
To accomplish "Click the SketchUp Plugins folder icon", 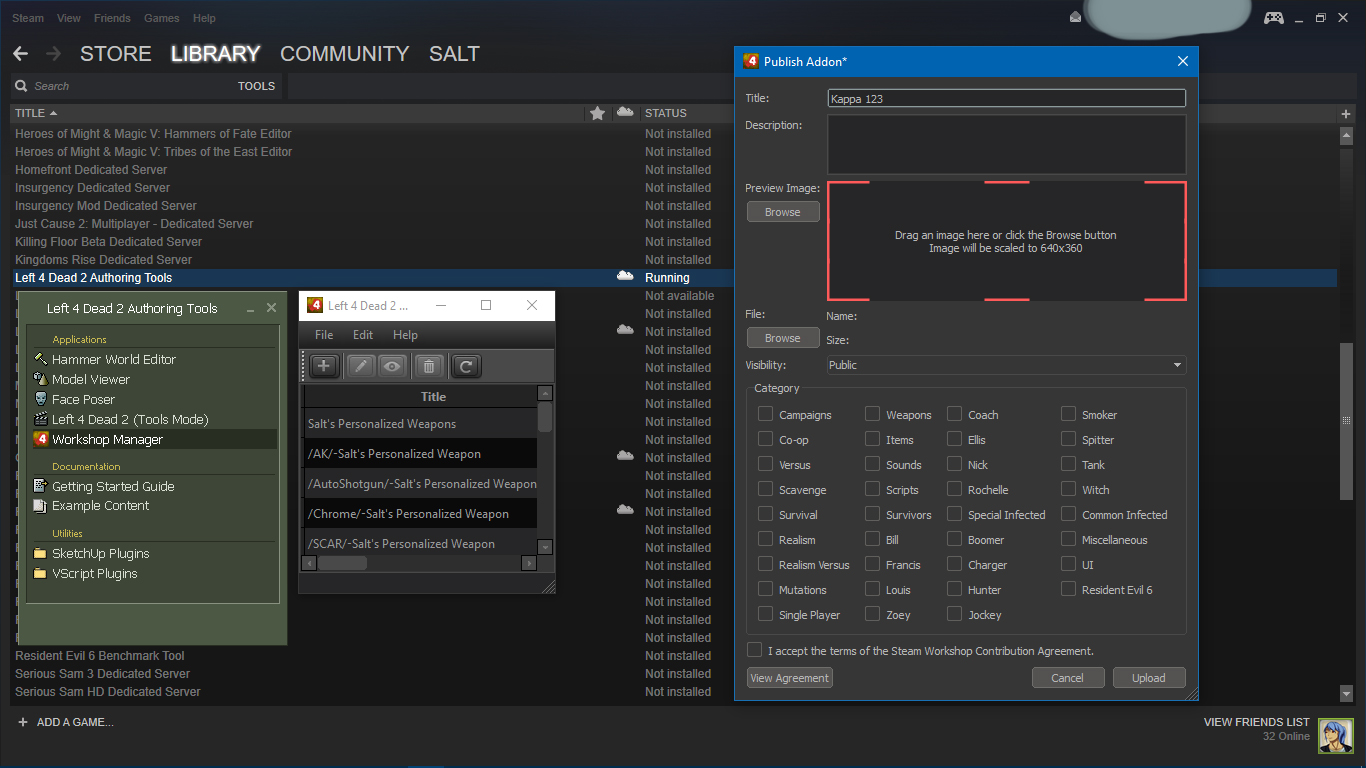I will (x=41, y=553).
